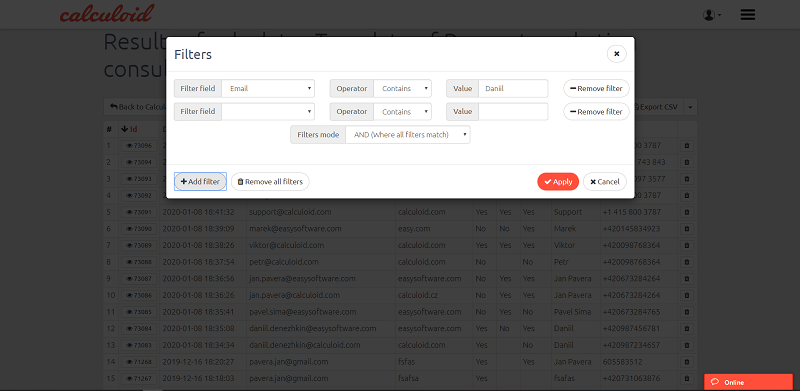Open the Online chat widget
The image size is (800, 391).
coord(748,382)
